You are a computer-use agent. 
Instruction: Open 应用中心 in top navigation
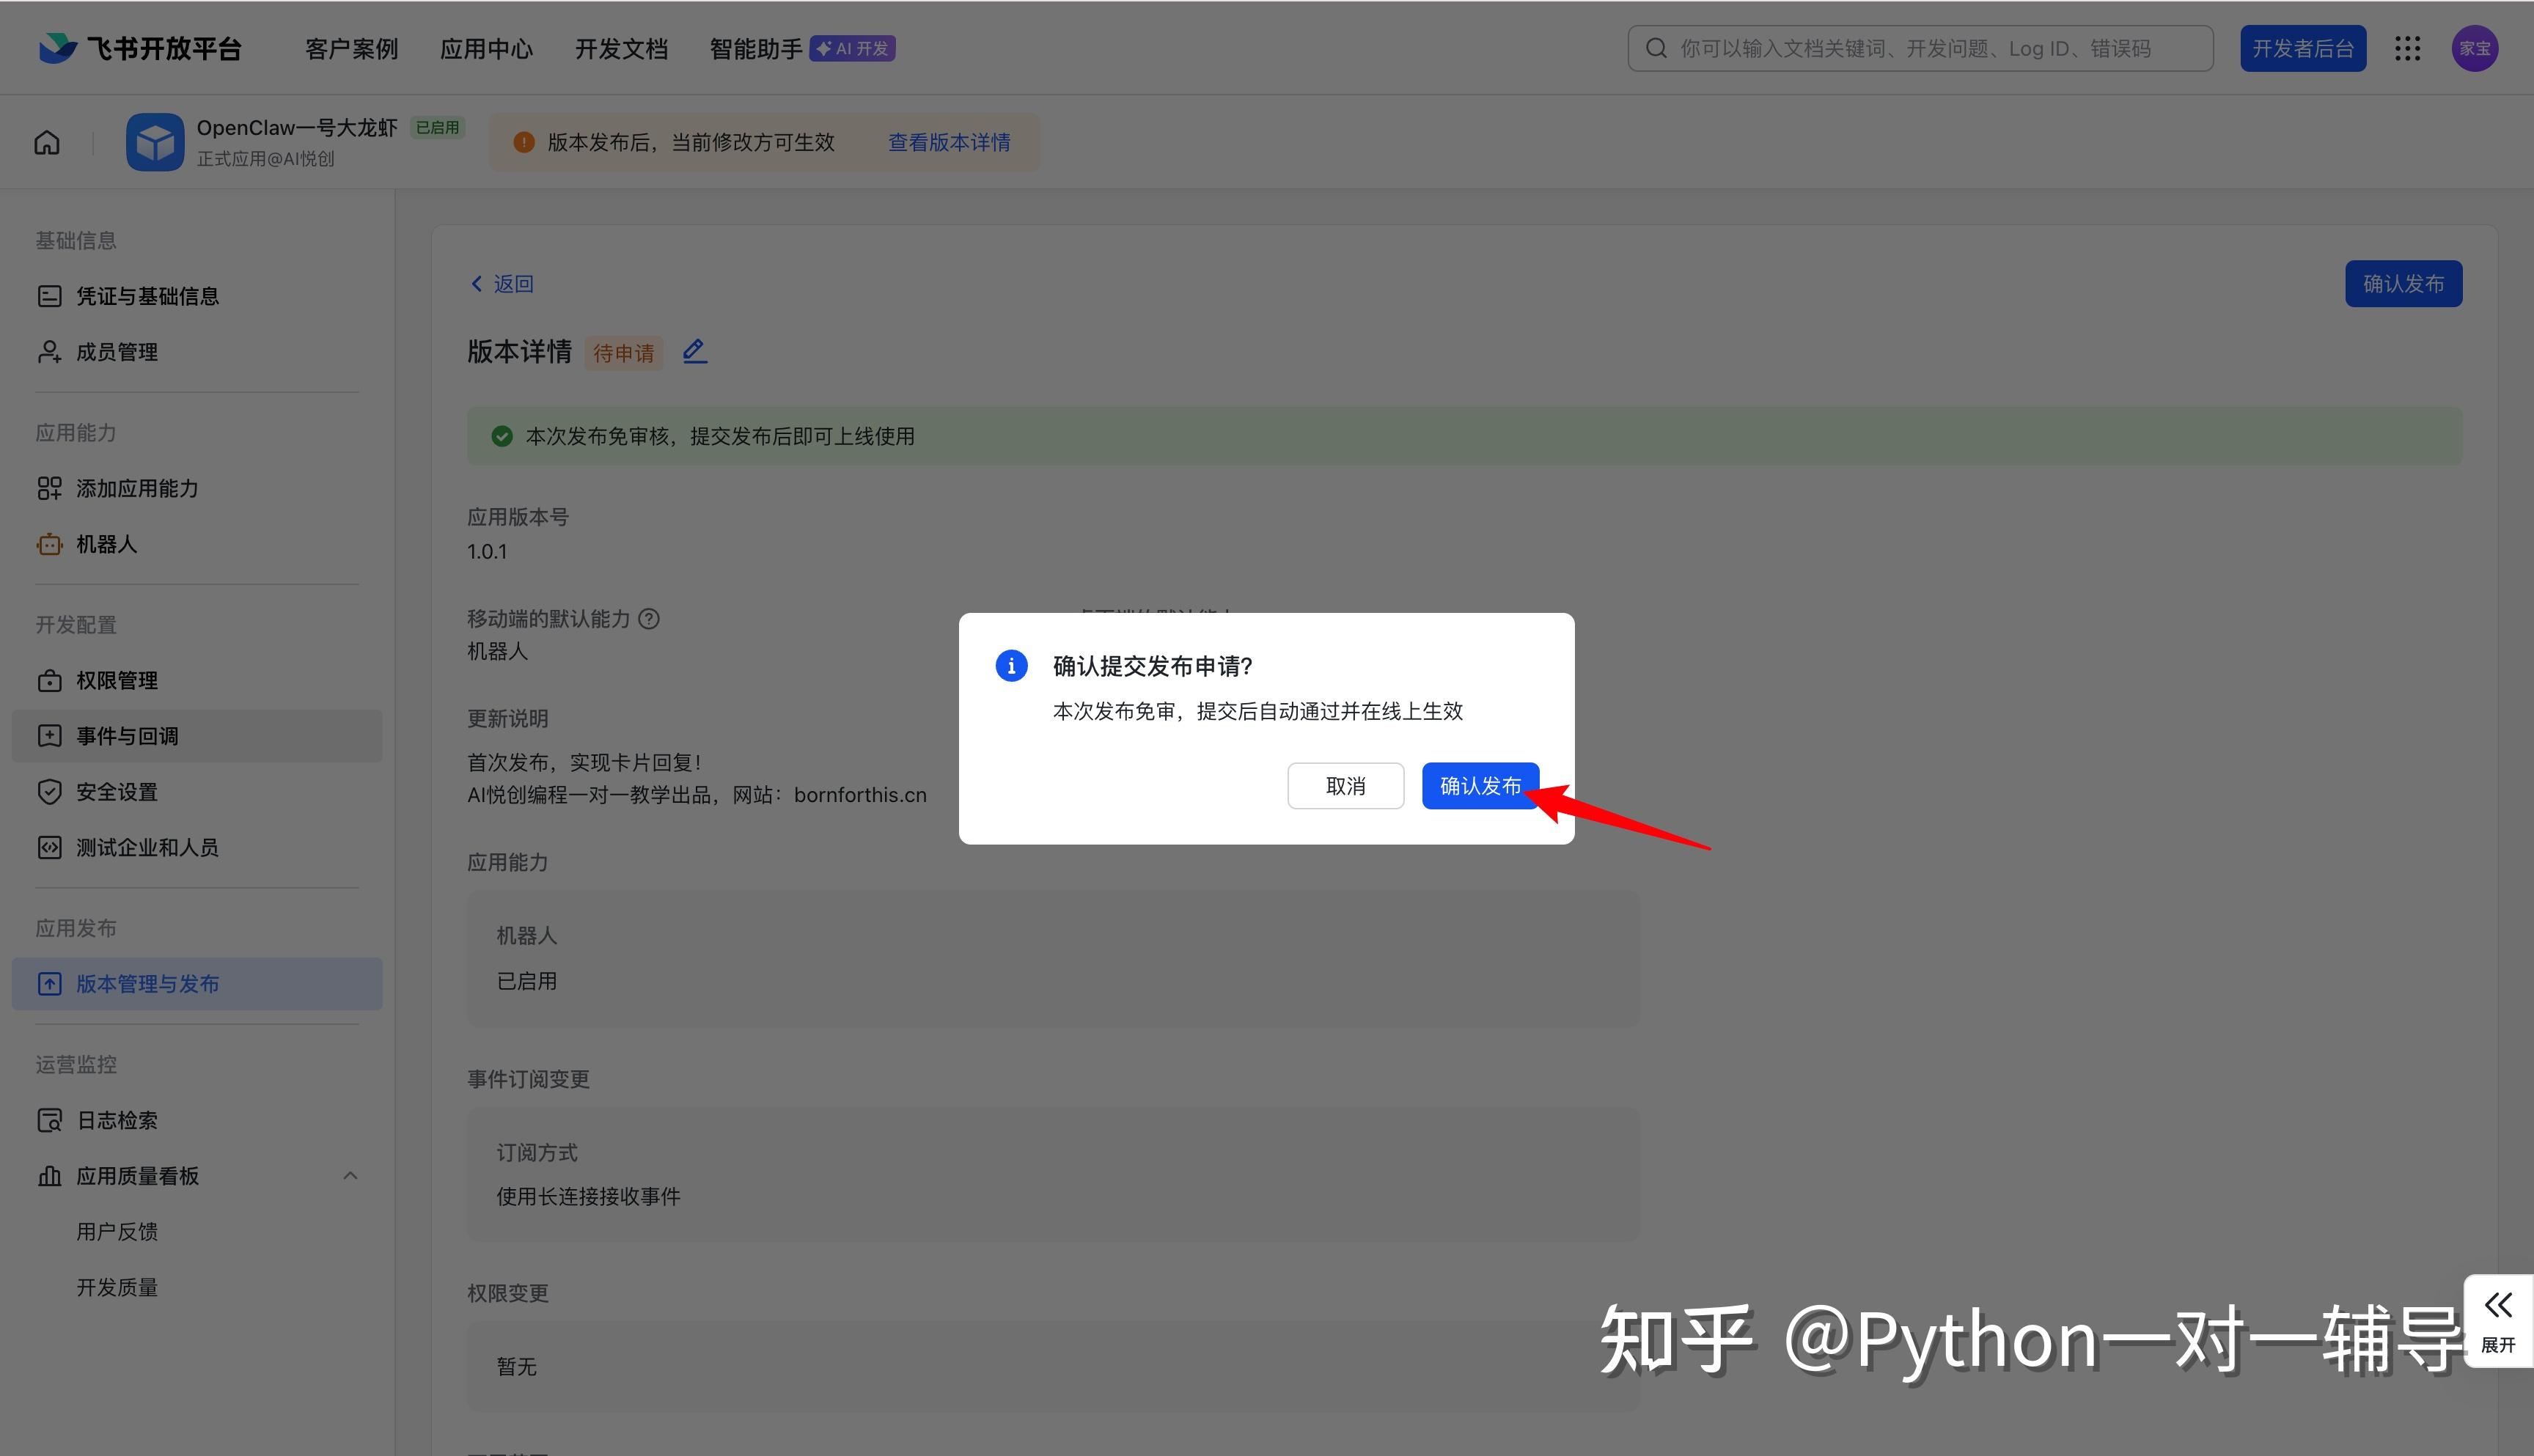tap(486, 49)
